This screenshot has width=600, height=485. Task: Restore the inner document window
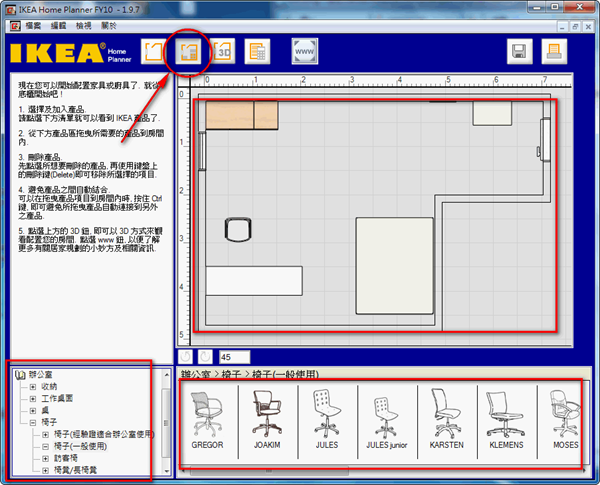[575, 26]
